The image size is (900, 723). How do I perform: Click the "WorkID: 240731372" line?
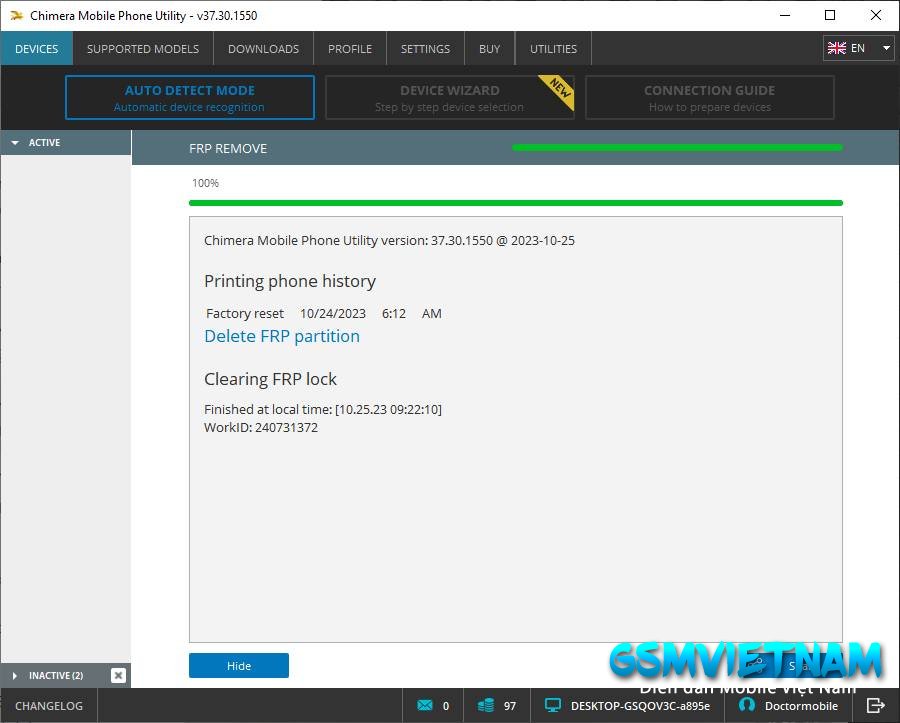[x=261, y=427]
